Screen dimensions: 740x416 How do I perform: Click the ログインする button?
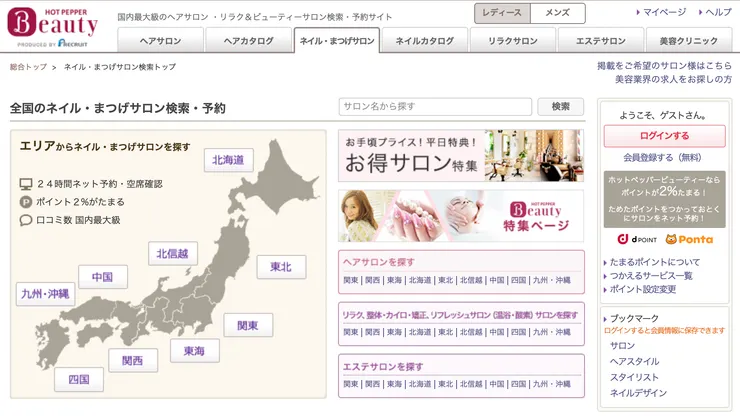(664, 136)
